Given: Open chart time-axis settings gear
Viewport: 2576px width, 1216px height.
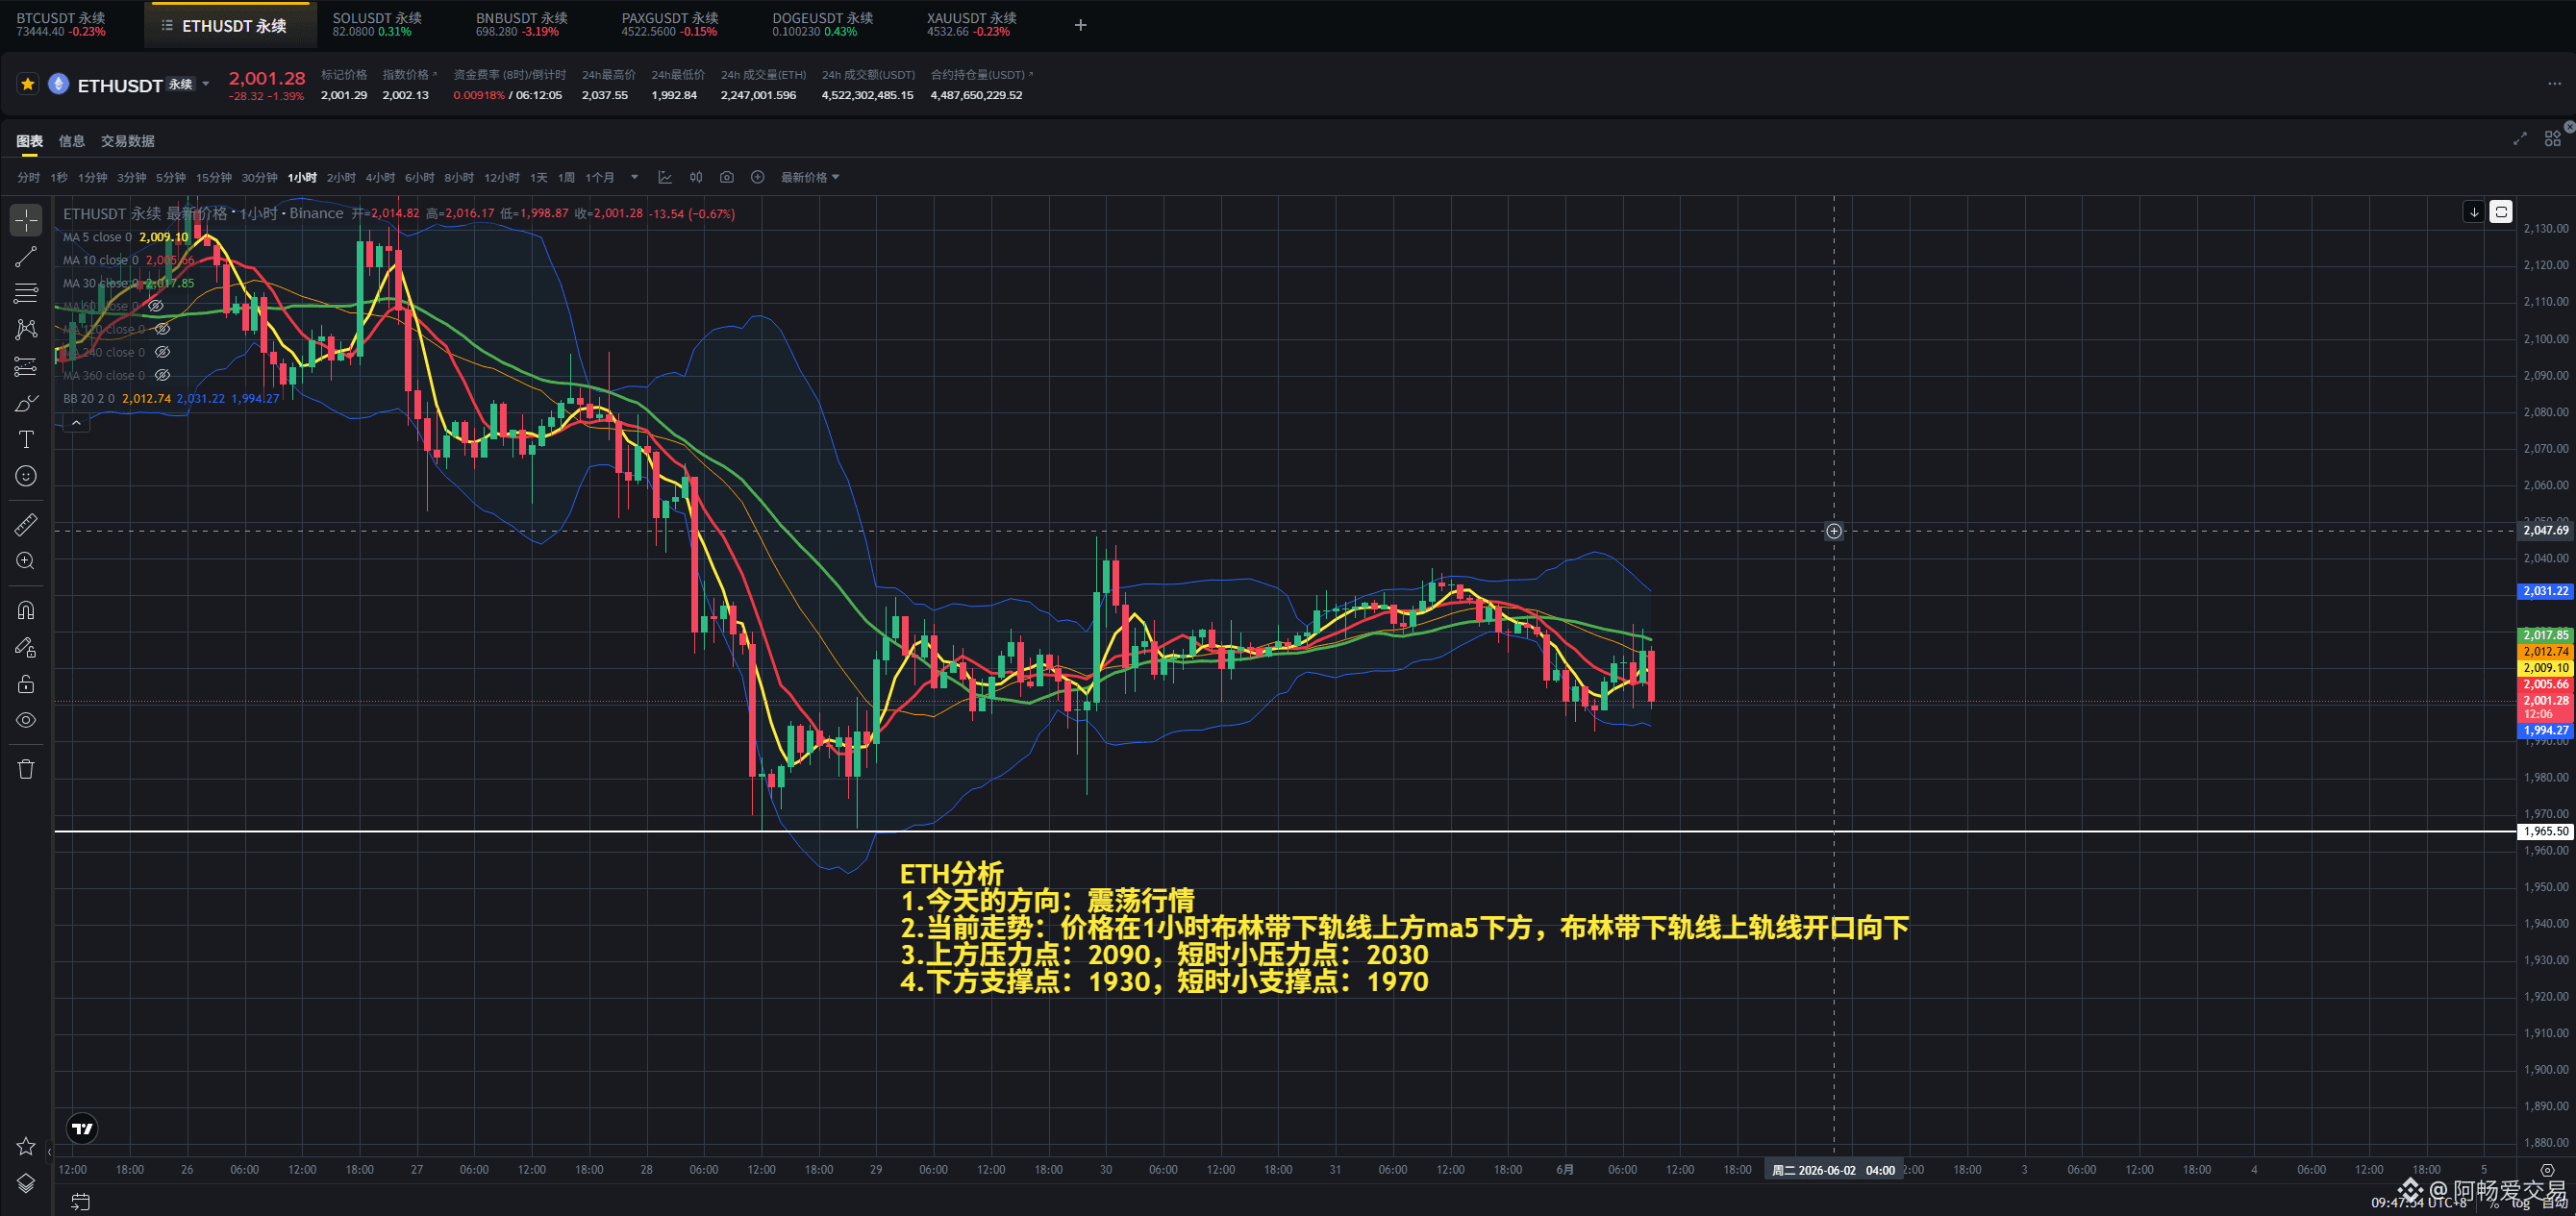Looking at the screenshot, I should (2547, 1169).
